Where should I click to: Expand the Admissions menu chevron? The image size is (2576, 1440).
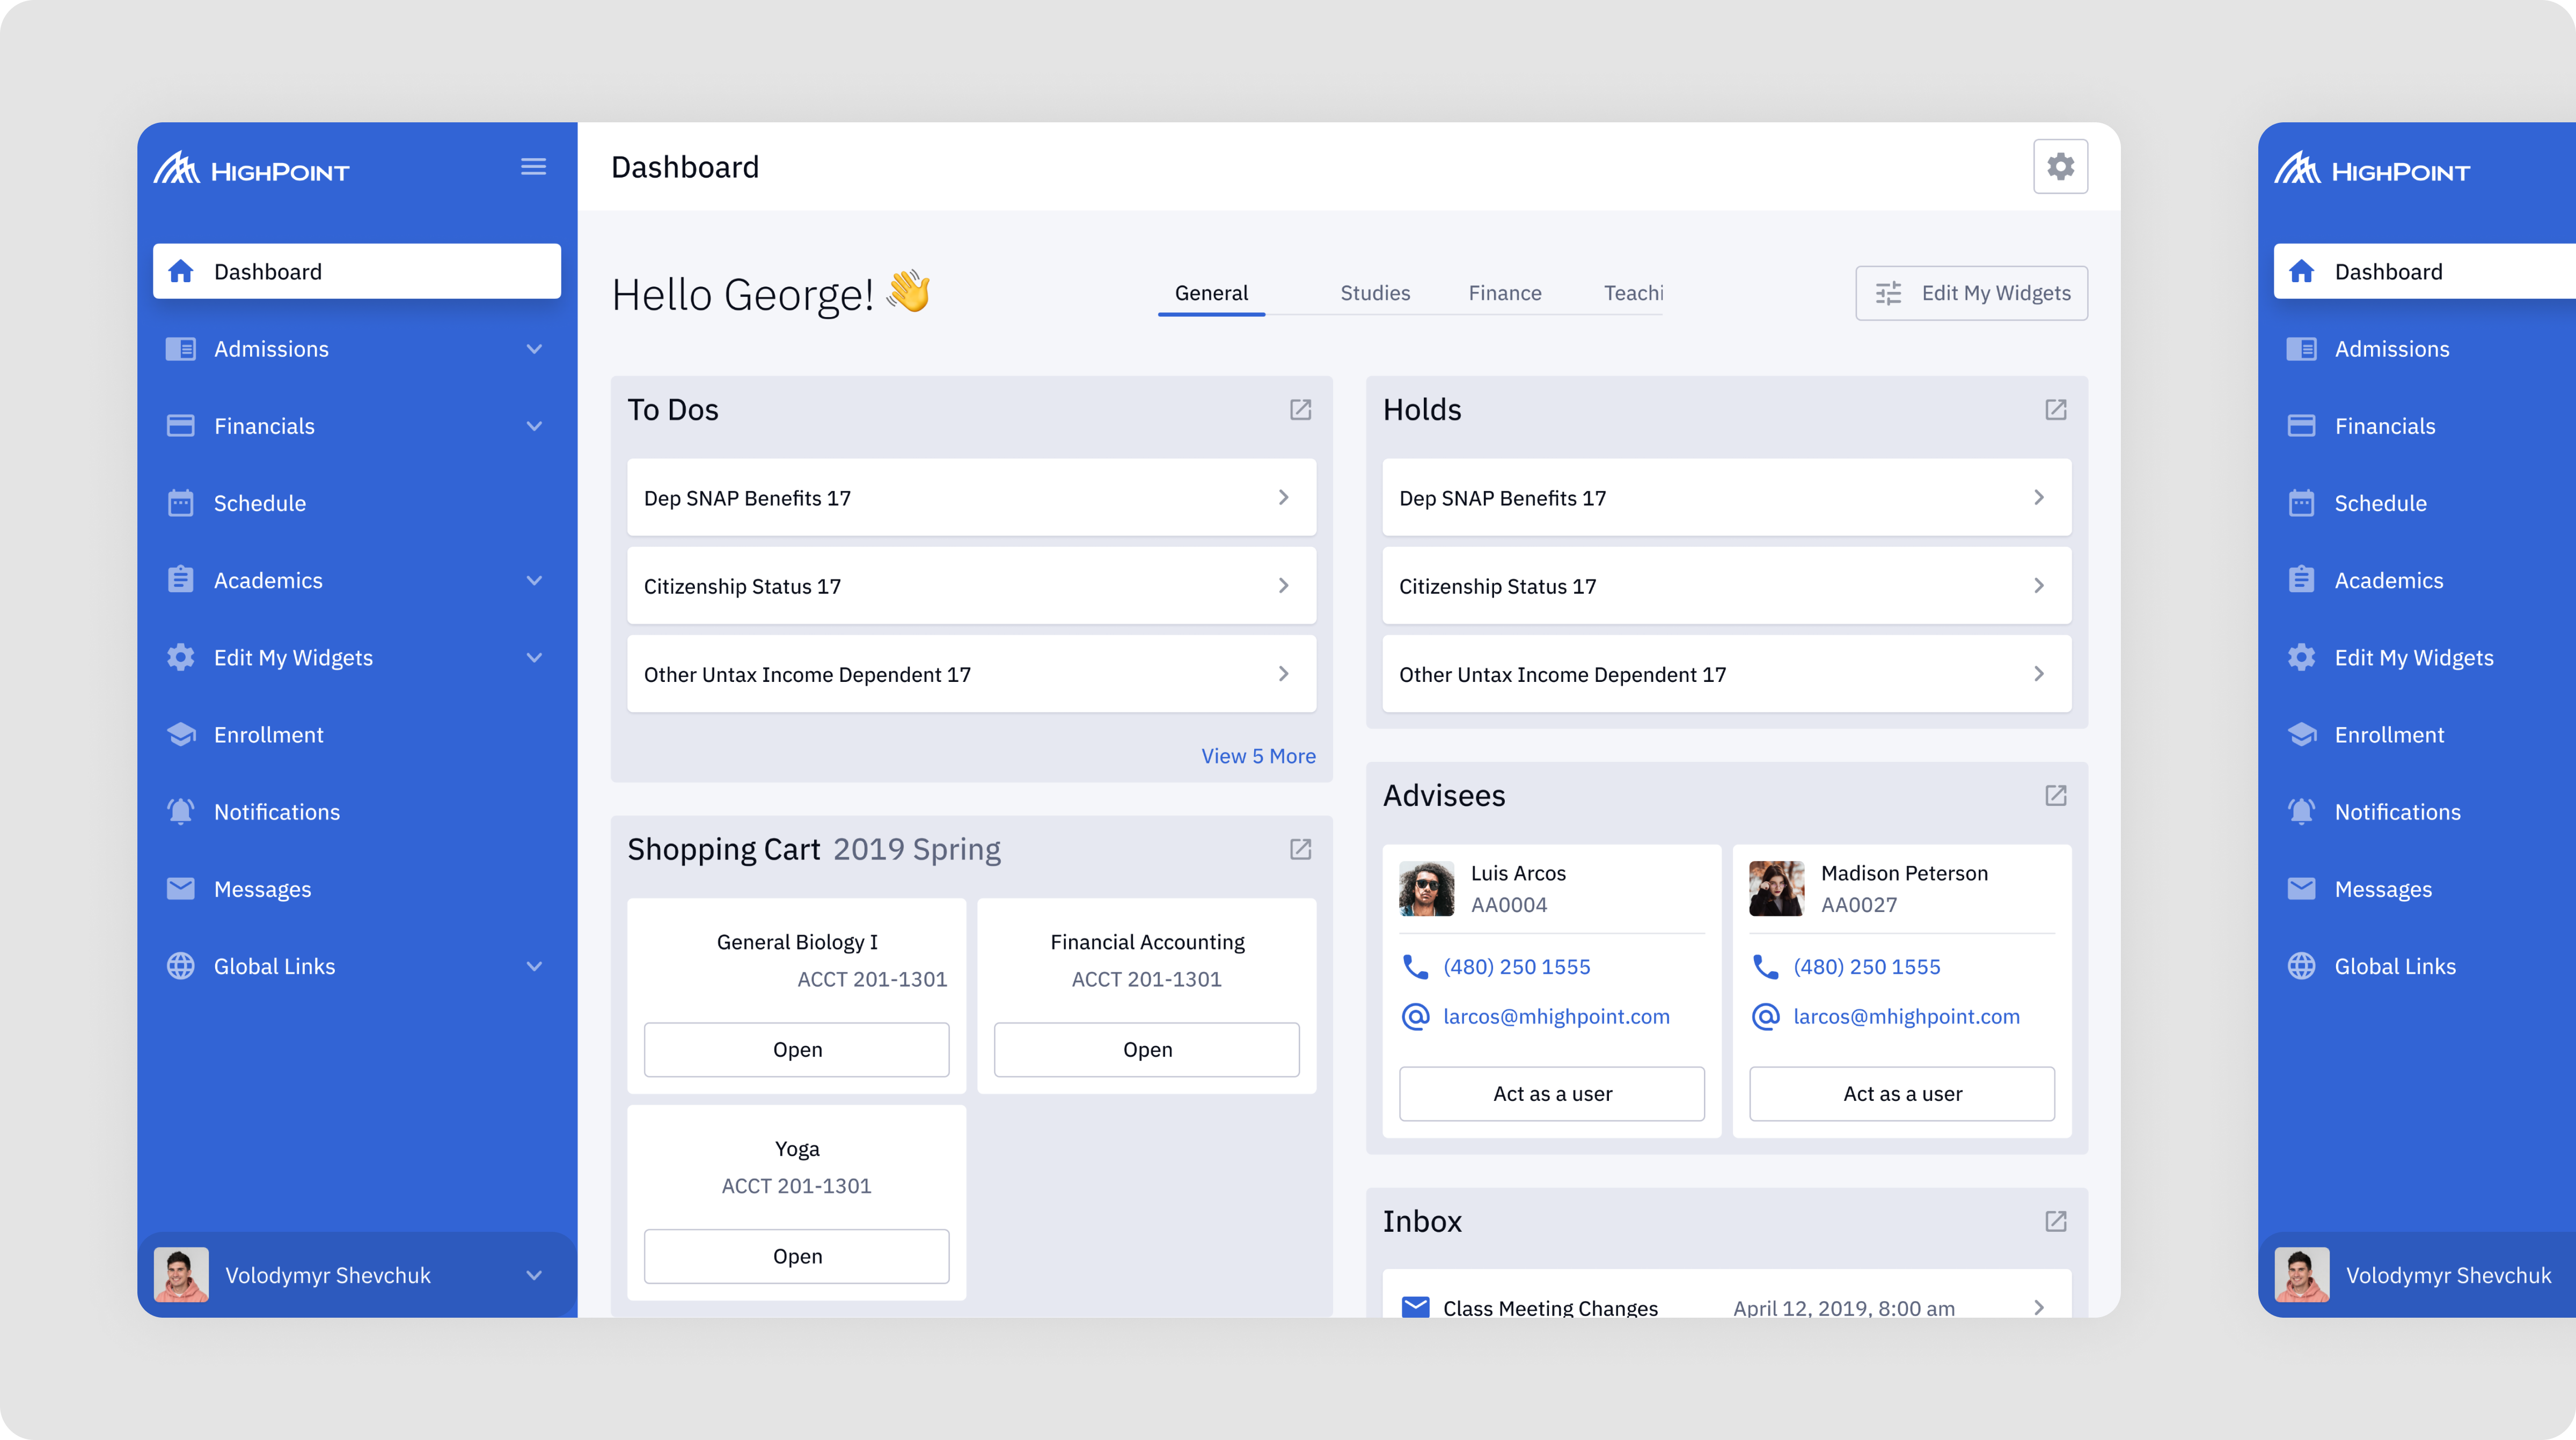534,349
